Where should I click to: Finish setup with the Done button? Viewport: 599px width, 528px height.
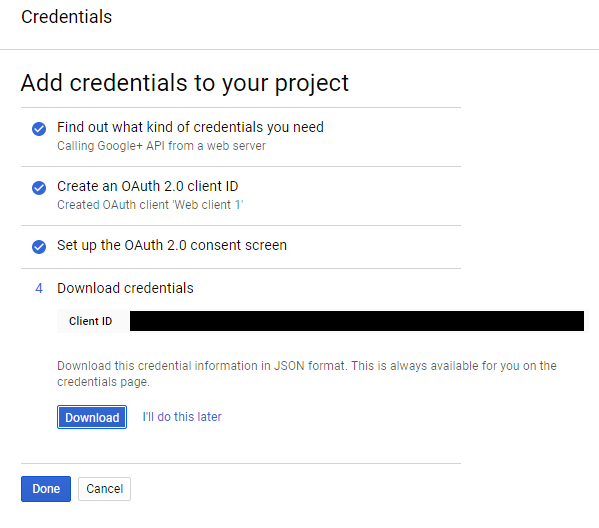coord(46,489)
